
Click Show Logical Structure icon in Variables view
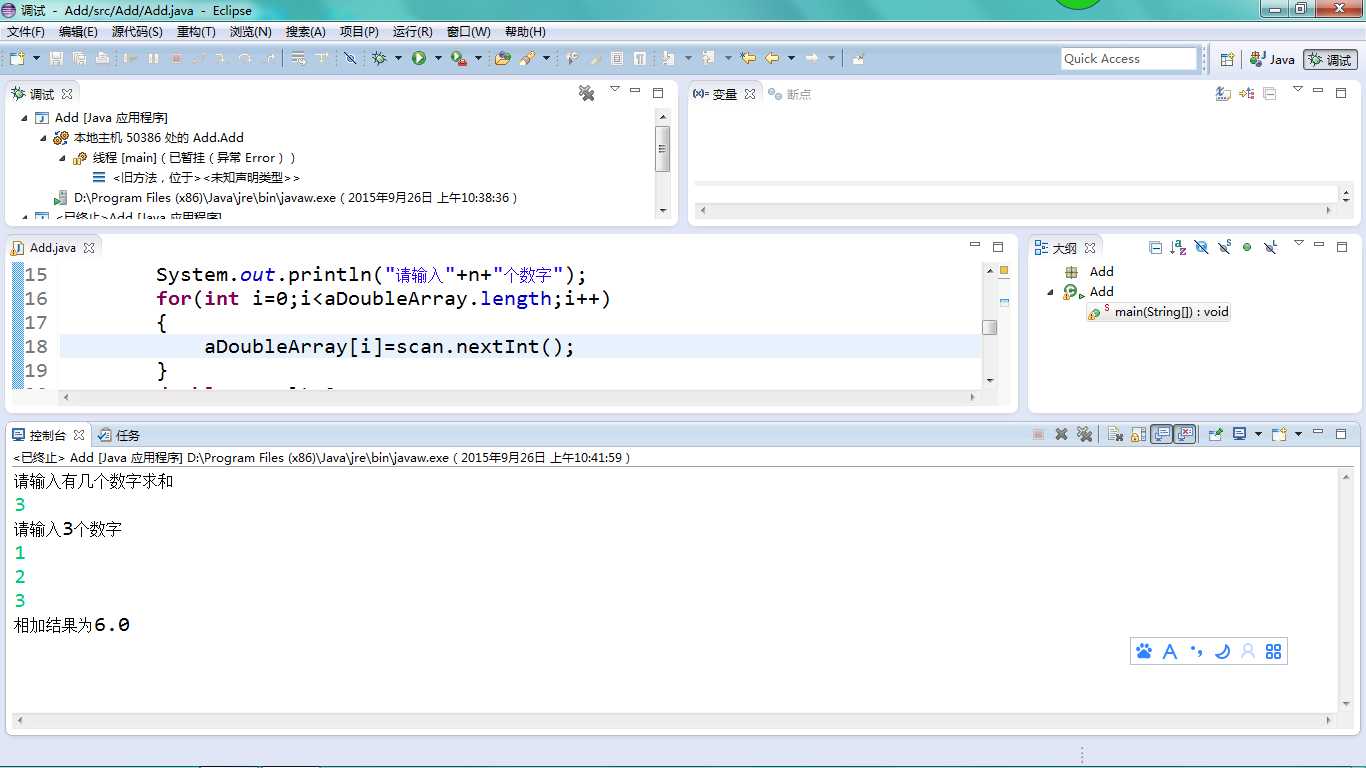(1246, 93)
